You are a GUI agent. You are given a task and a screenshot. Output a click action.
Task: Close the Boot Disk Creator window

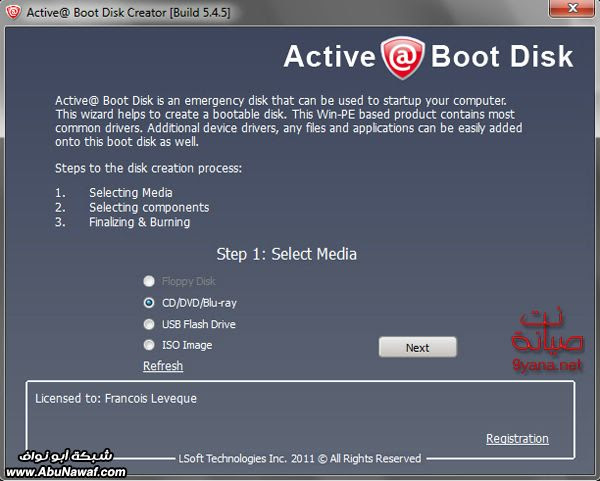pyautogui.click(x=572, y=8)
